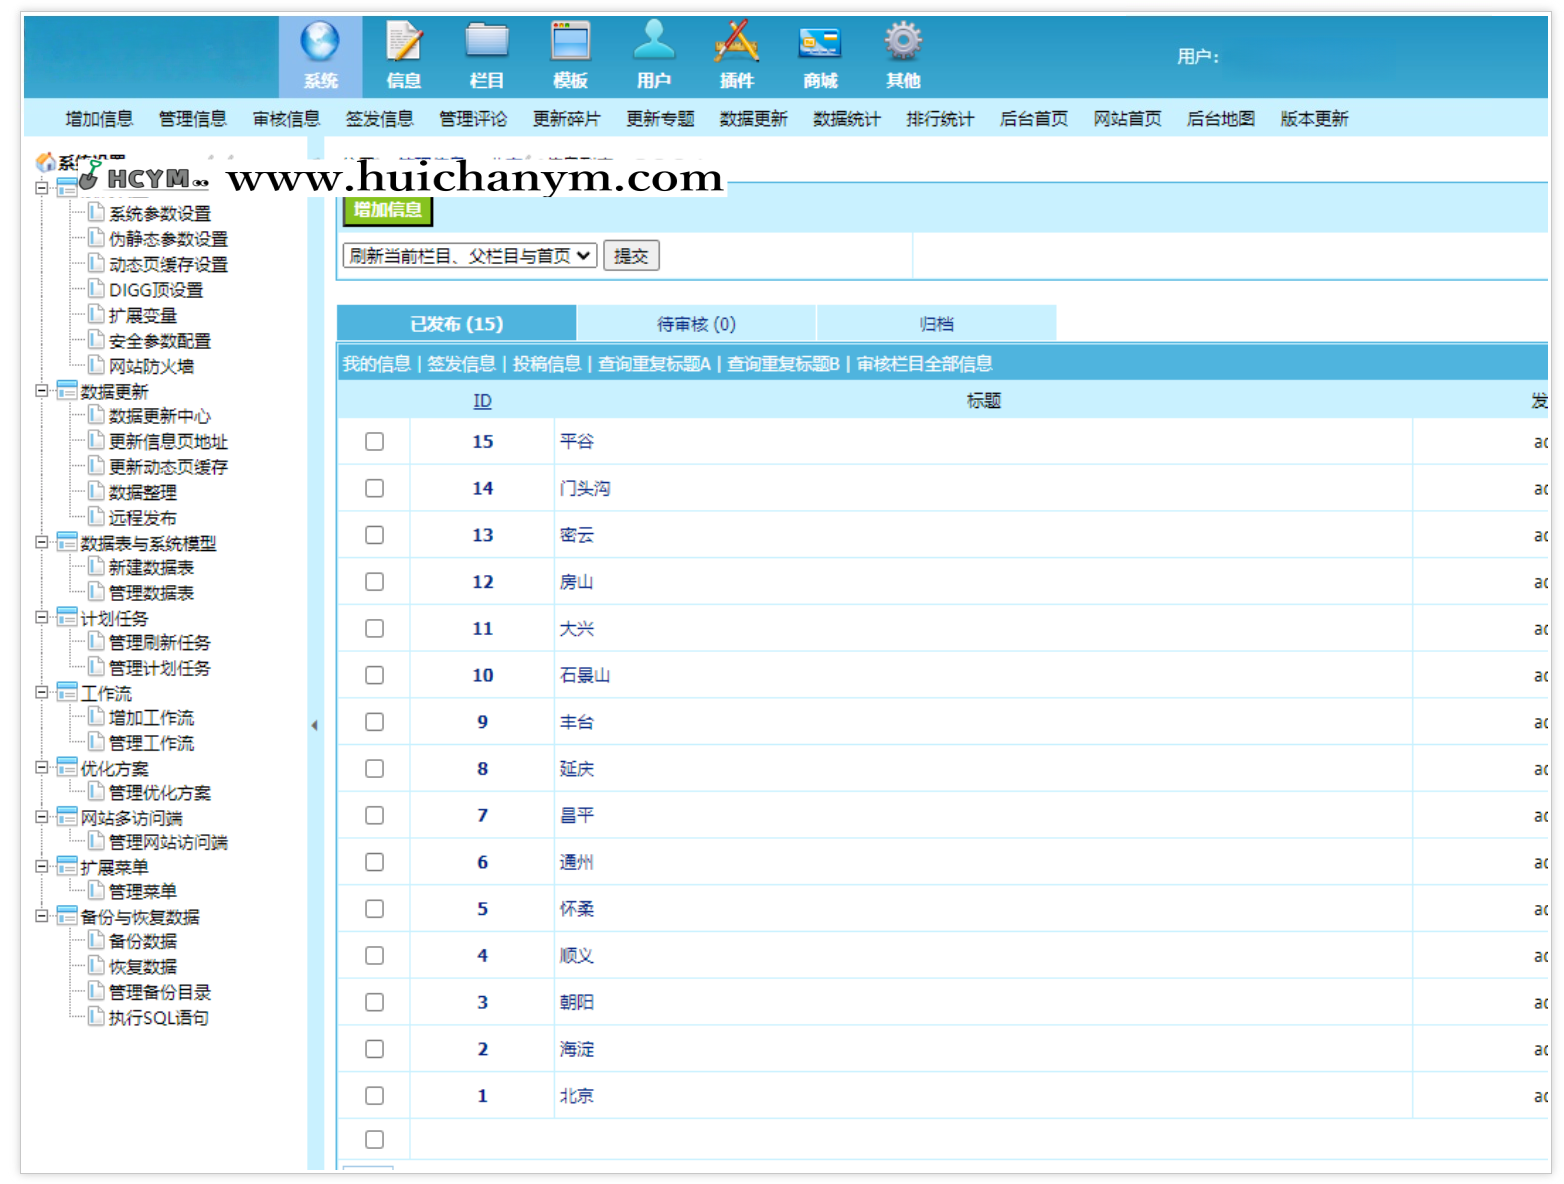Screen dimensions: 1564x1184
Task: Open 执行SQL语句 in the sidebar tree
Action: click(x=158, y=1018)
